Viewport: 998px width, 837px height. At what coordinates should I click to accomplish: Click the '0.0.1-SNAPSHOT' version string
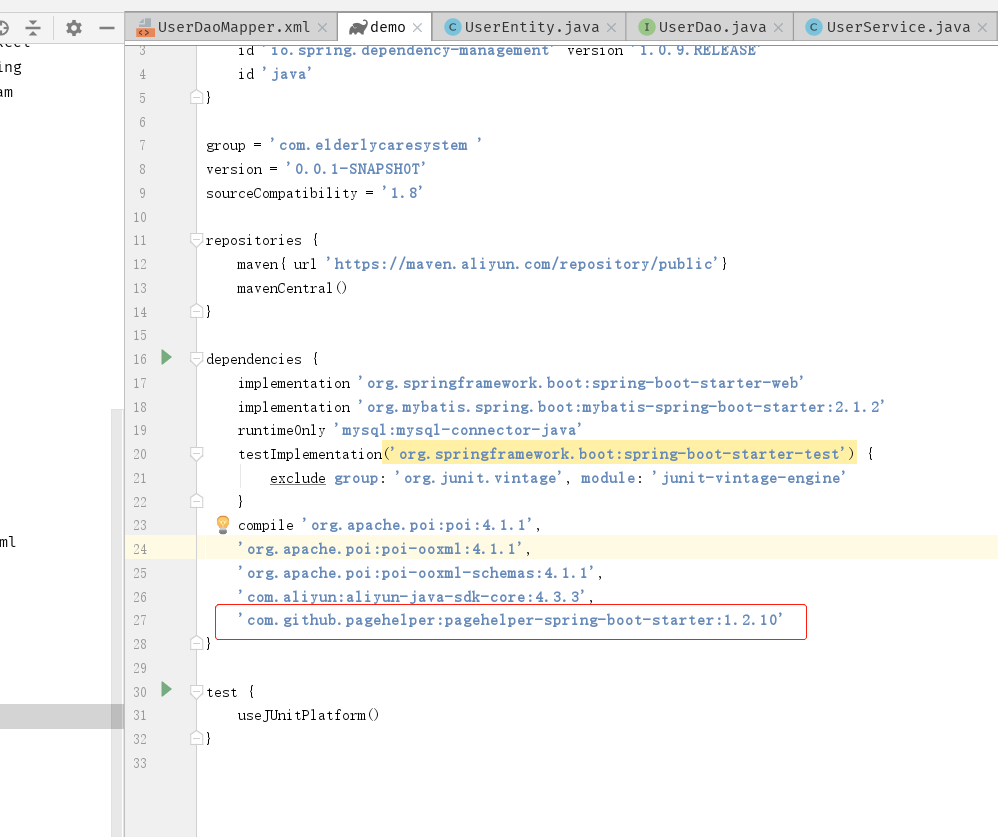(x=355, y=169)
